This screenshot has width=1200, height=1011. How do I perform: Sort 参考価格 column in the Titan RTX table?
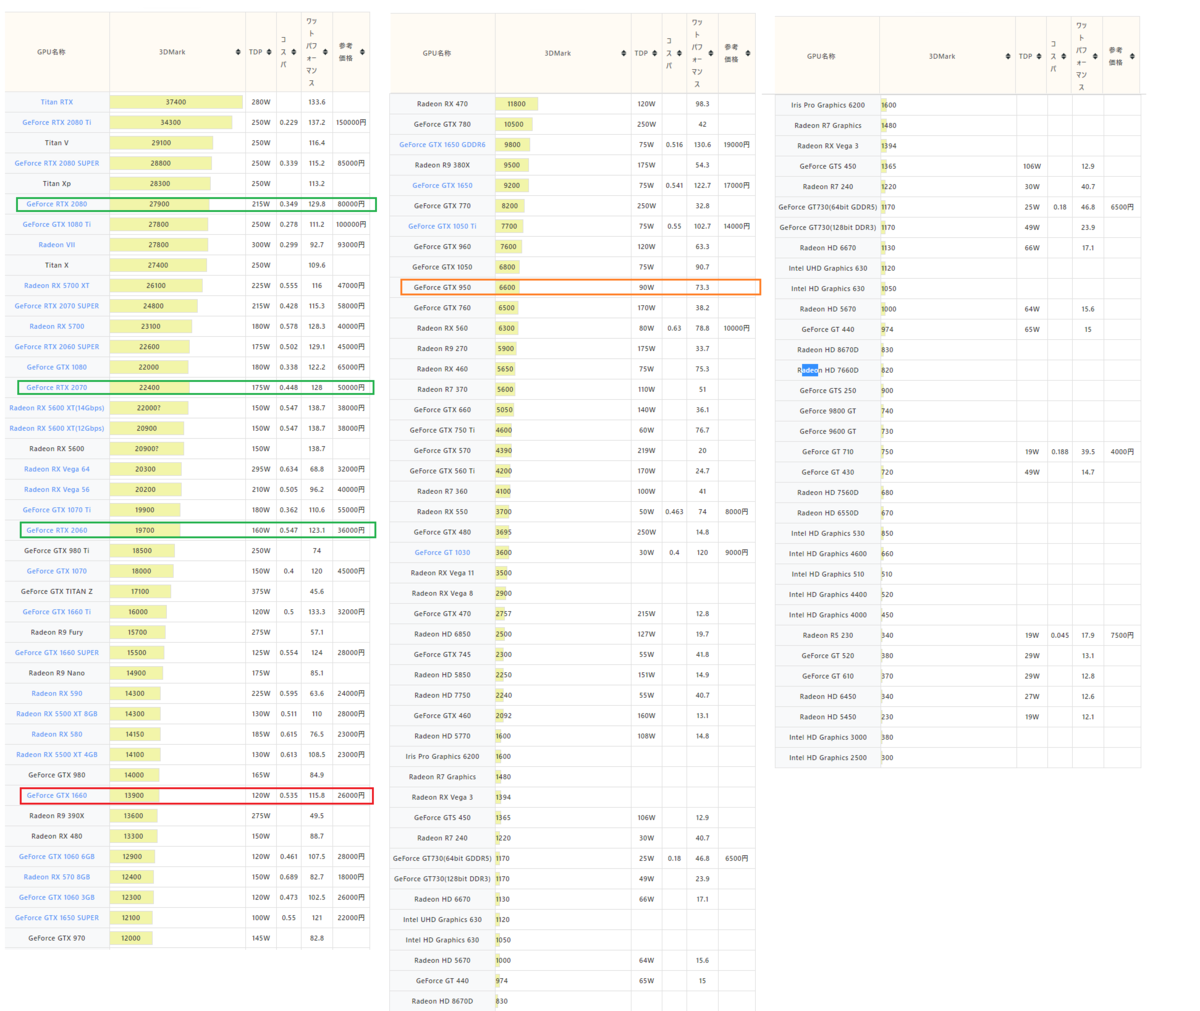click(x=362, y=52)
